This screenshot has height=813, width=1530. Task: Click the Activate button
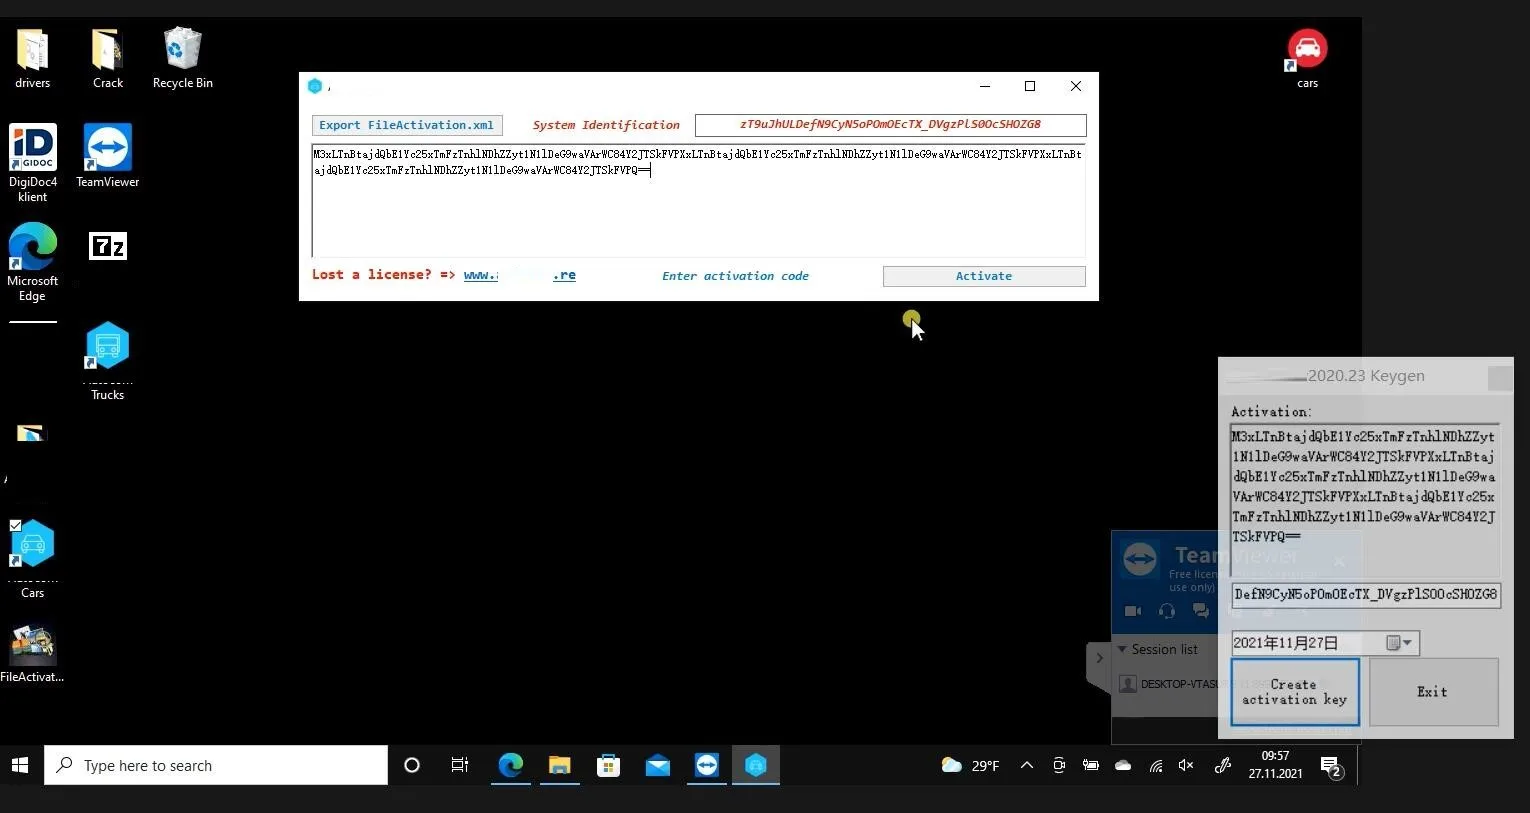(984, 276)
